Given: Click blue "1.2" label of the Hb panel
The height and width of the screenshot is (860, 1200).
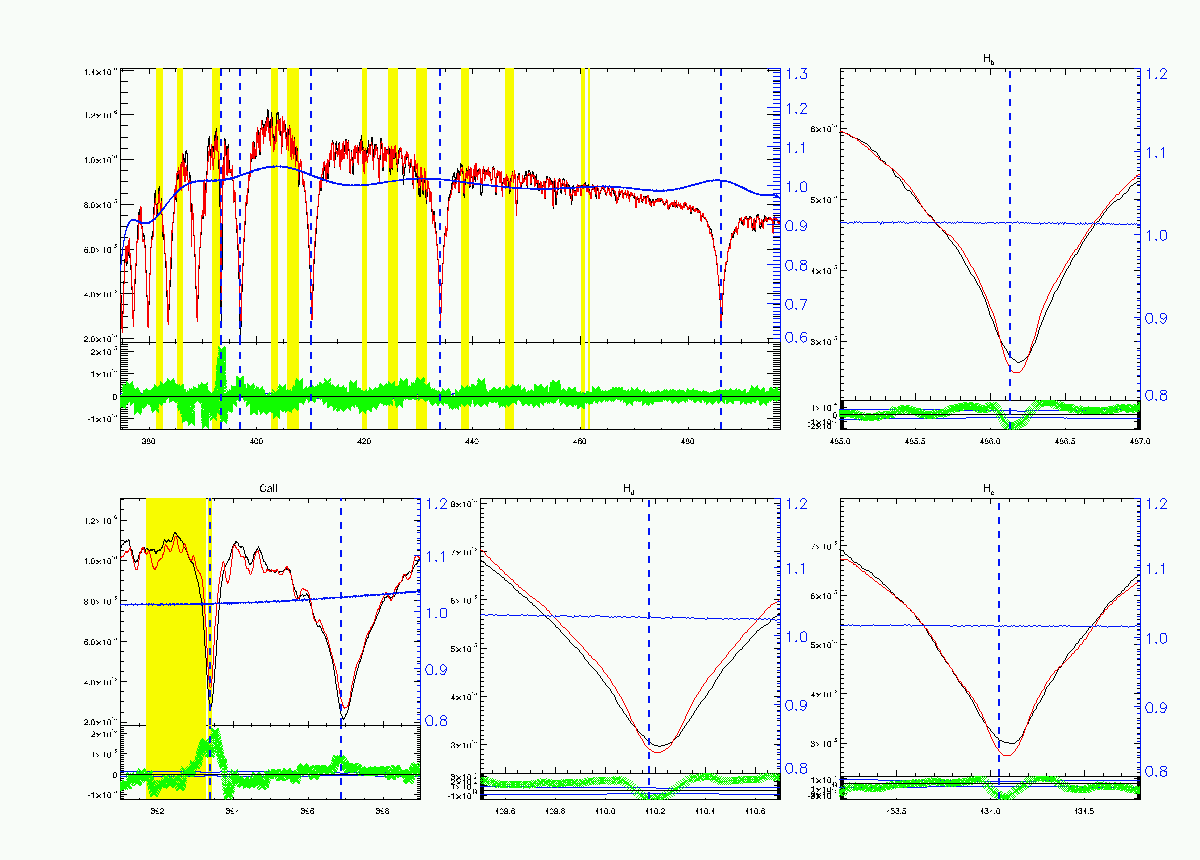Looking at the screenshot, I should [x=1155, y=74].
